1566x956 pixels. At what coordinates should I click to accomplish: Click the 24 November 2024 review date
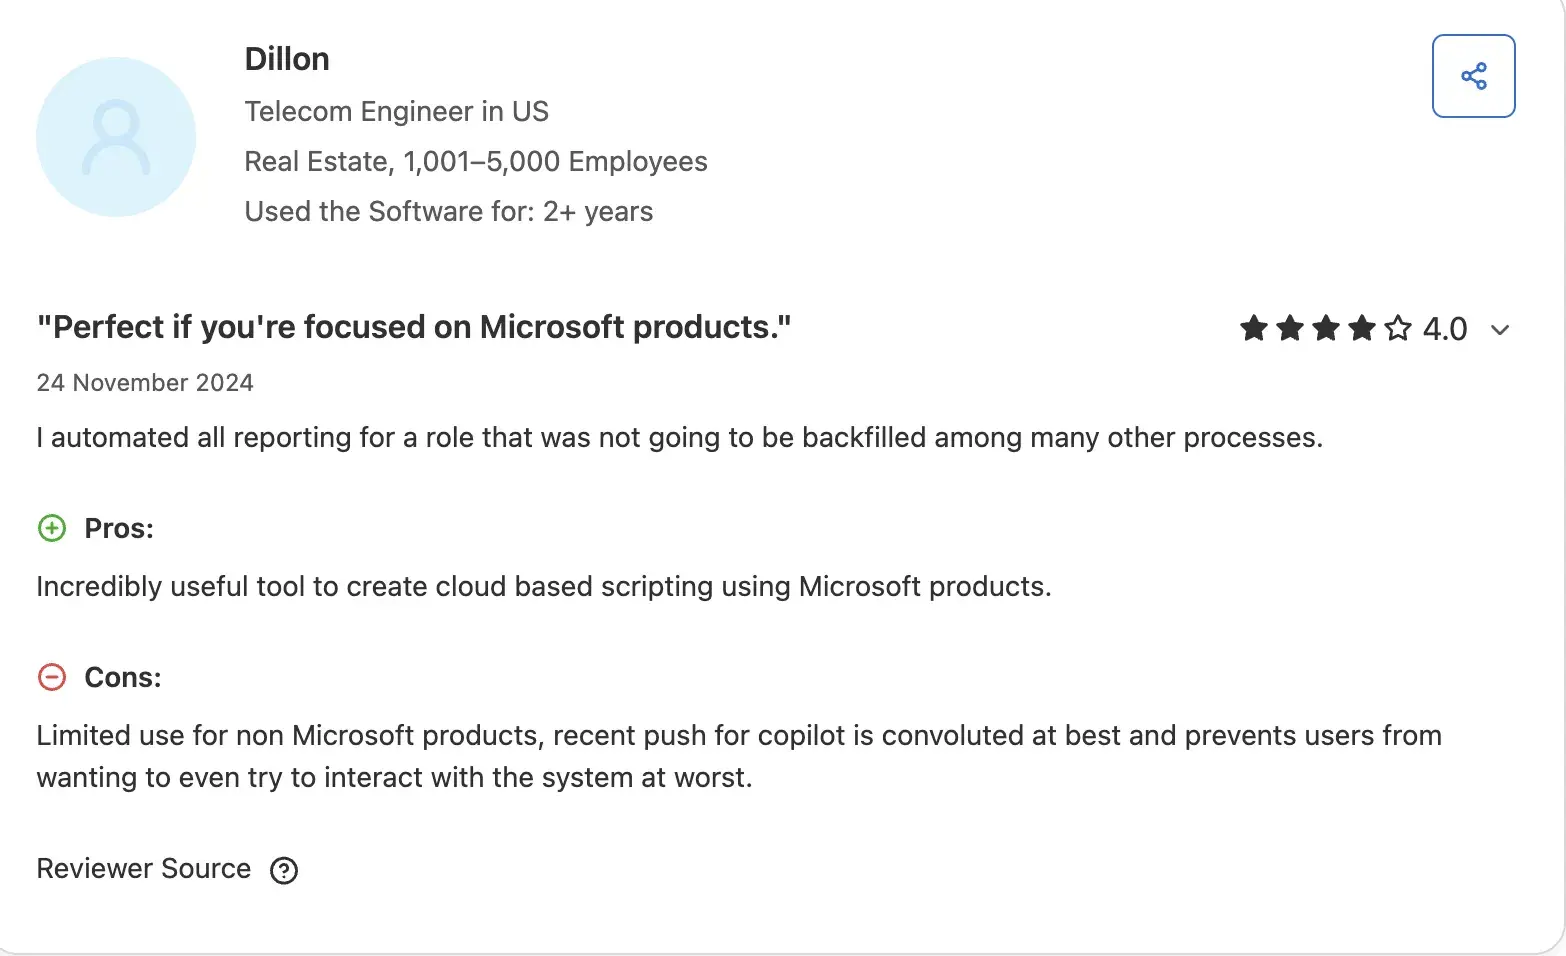coord(145,383)
